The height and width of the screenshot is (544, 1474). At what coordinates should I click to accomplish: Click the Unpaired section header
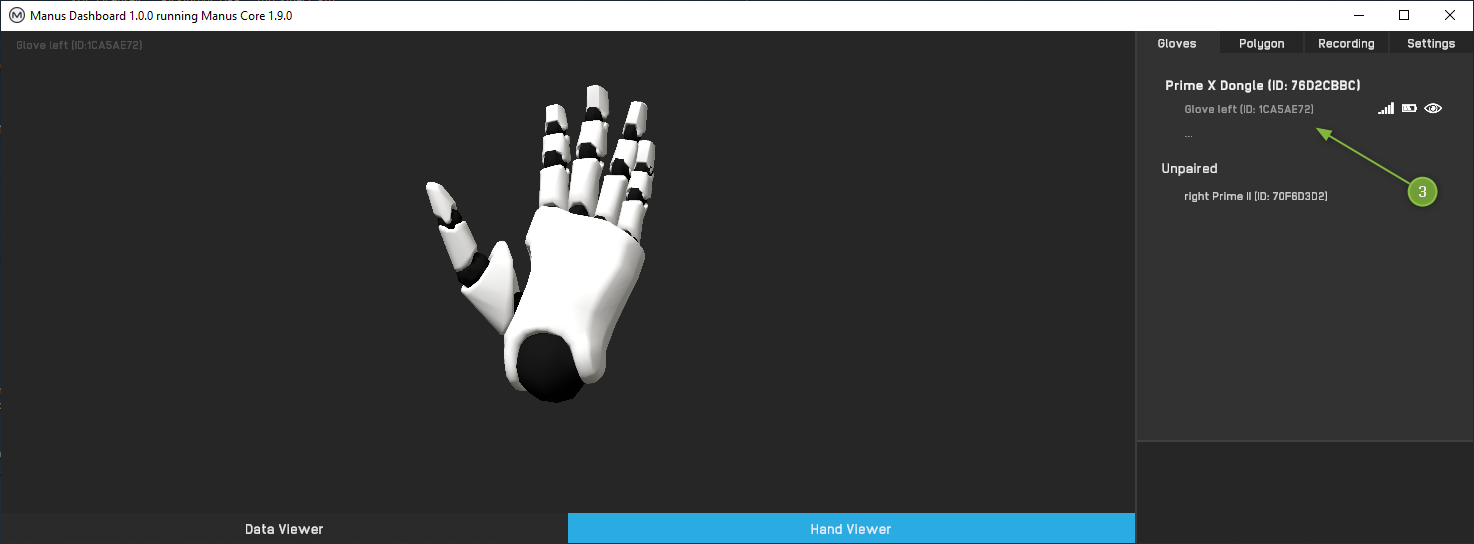[1189, 169]
